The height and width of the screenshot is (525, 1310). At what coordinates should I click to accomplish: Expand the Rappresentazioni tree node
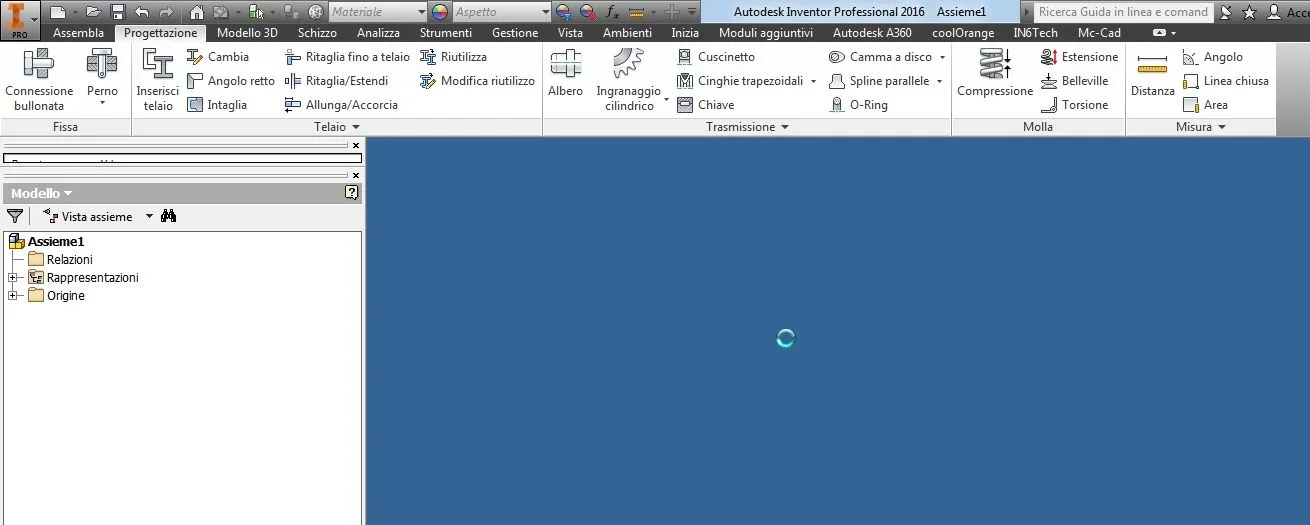point(12,278)
